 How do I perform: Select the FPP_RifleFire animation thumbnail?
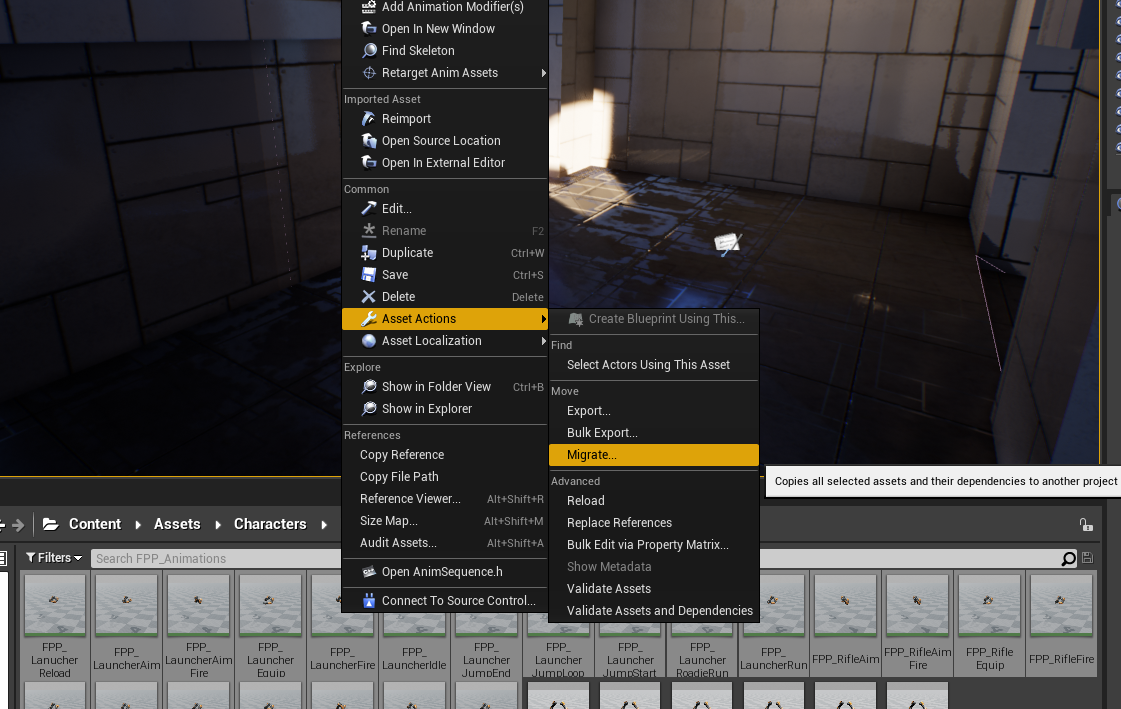[x=1061, y=605]
